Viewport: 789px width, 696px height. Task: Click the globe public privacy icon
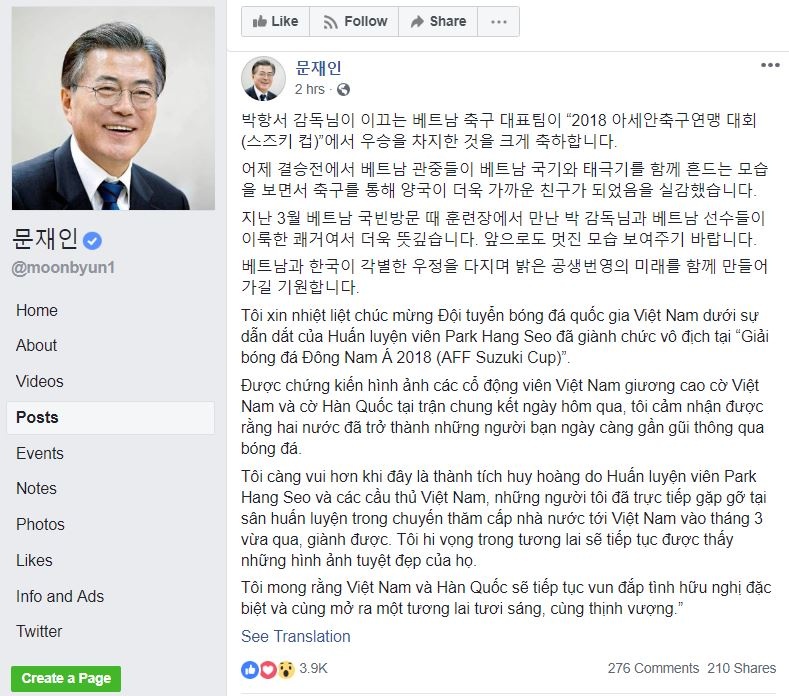(343, 90)
